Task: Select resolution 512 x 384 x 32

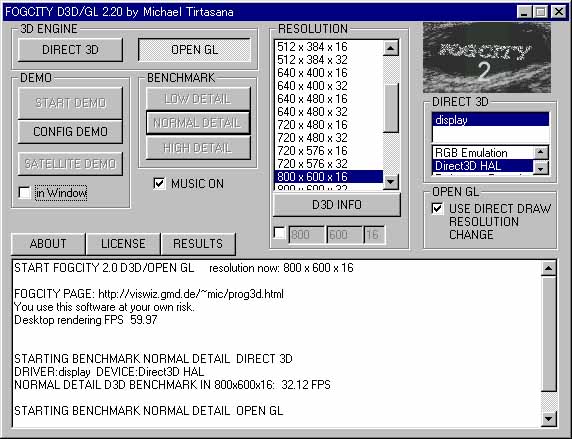Action: (x=329, y=60)
